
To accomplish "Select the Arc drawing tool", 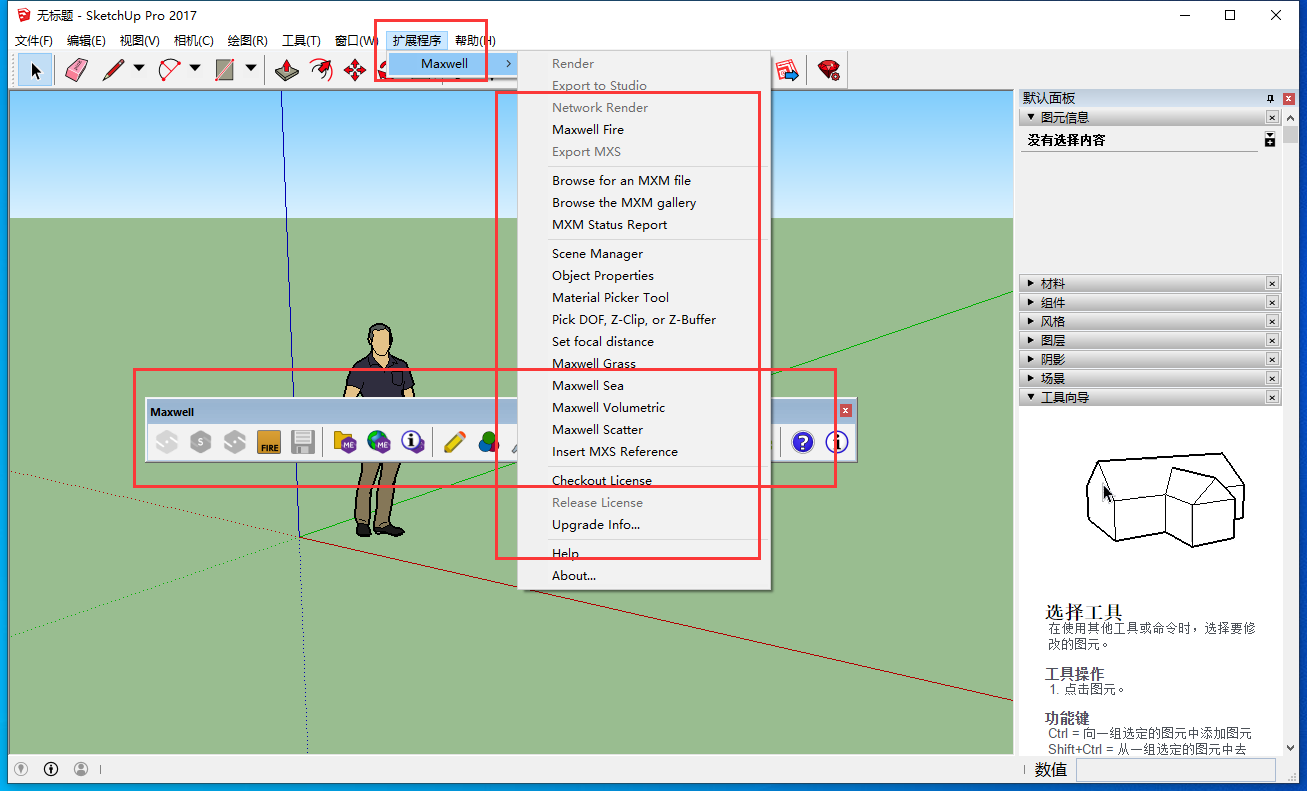I will coord(169,70).
